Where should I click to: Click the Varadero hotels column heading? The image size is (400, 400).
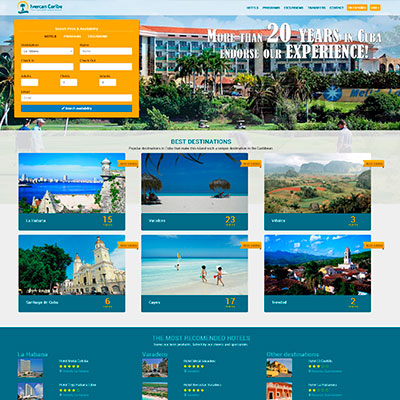click(155, 354)
